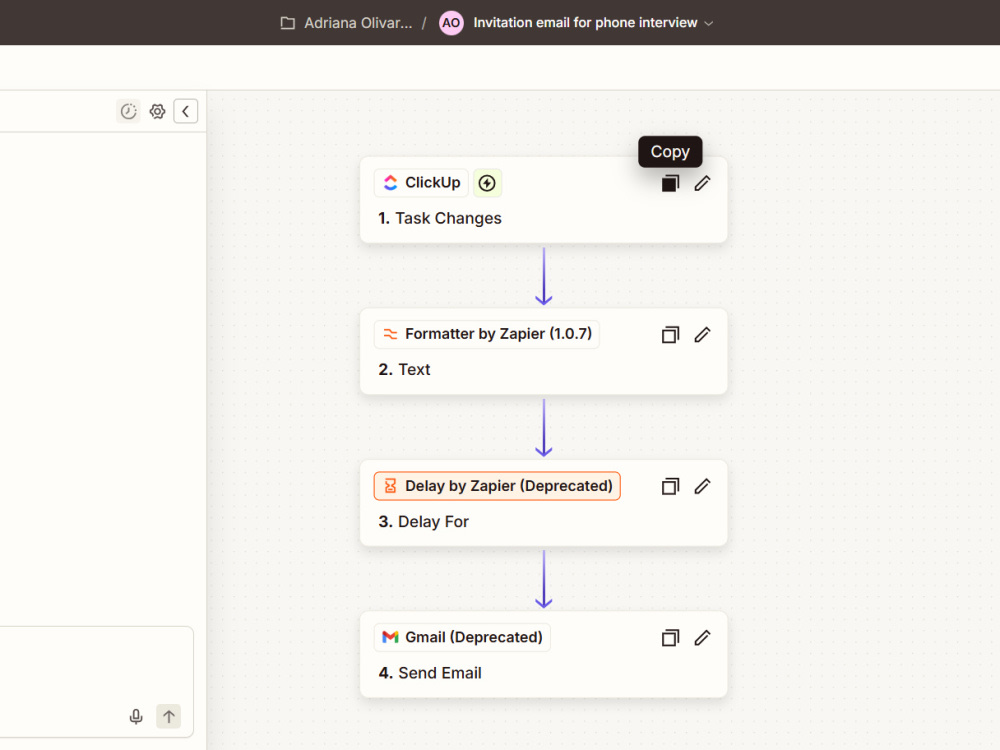The width and height of the screenshot is (1000, 750).
Task: Collapse the left side panel
Action: 186,111
